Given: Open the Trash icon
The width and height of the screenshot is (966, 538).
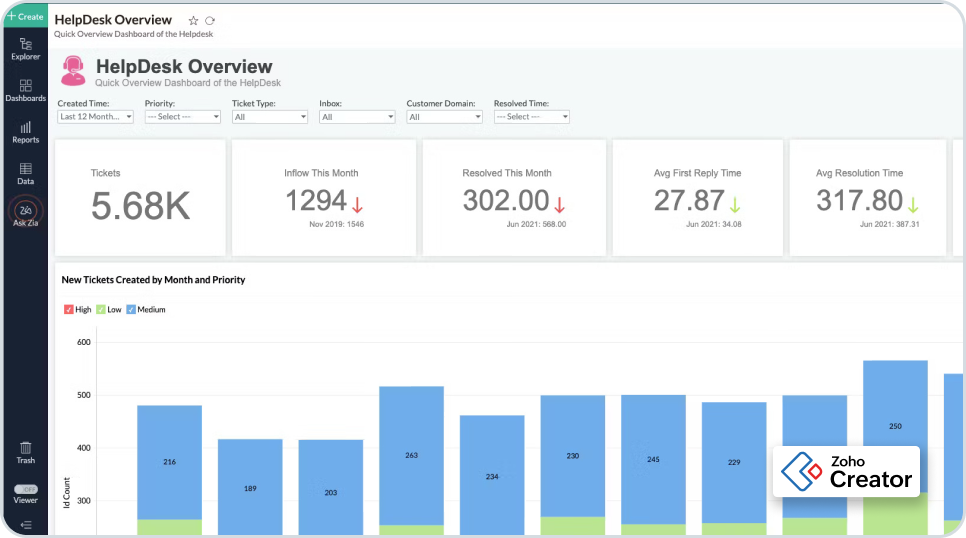Looking at the screenshot, I should (25, 452).
